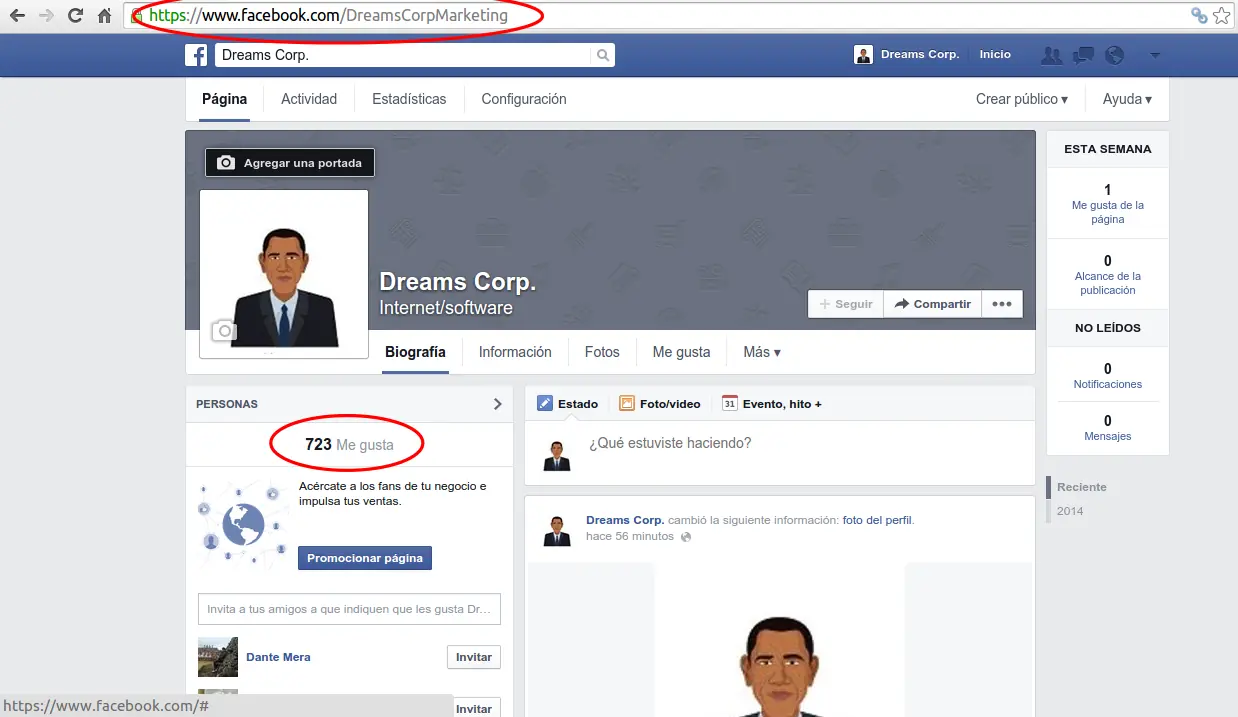Open the Fotos tab
This screenshot has height=717, width=1238.
pos(602,352)
